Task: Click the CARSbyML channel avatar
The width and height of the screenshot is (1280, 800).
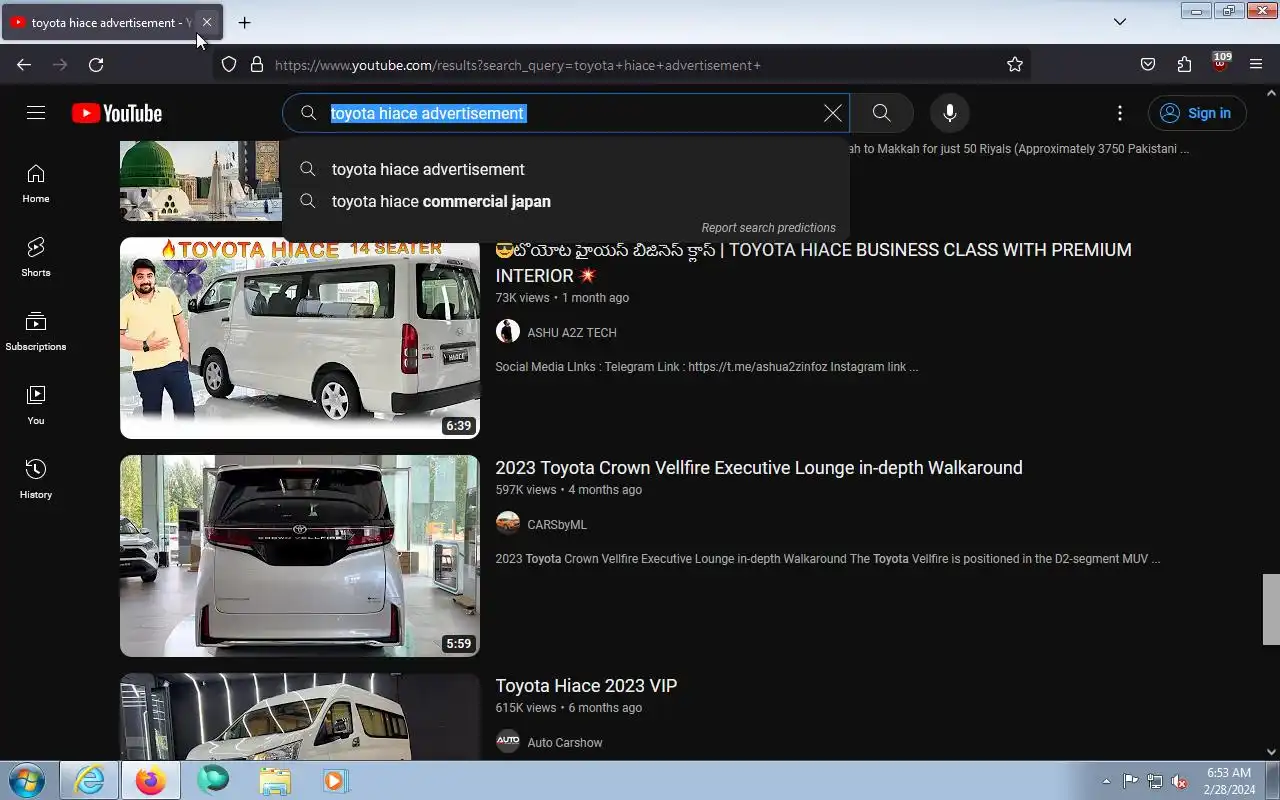Action: click(508, 524)
